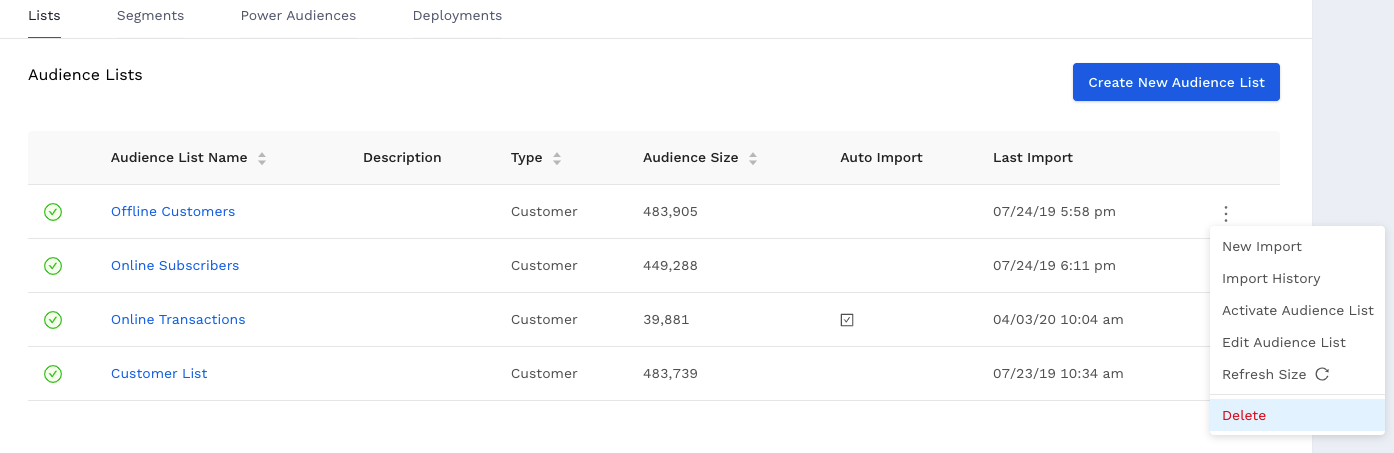The height and width of the screenshot is (453, 1394).
Task: Click the green status check for Offline Customers
Action: point(53,212)
